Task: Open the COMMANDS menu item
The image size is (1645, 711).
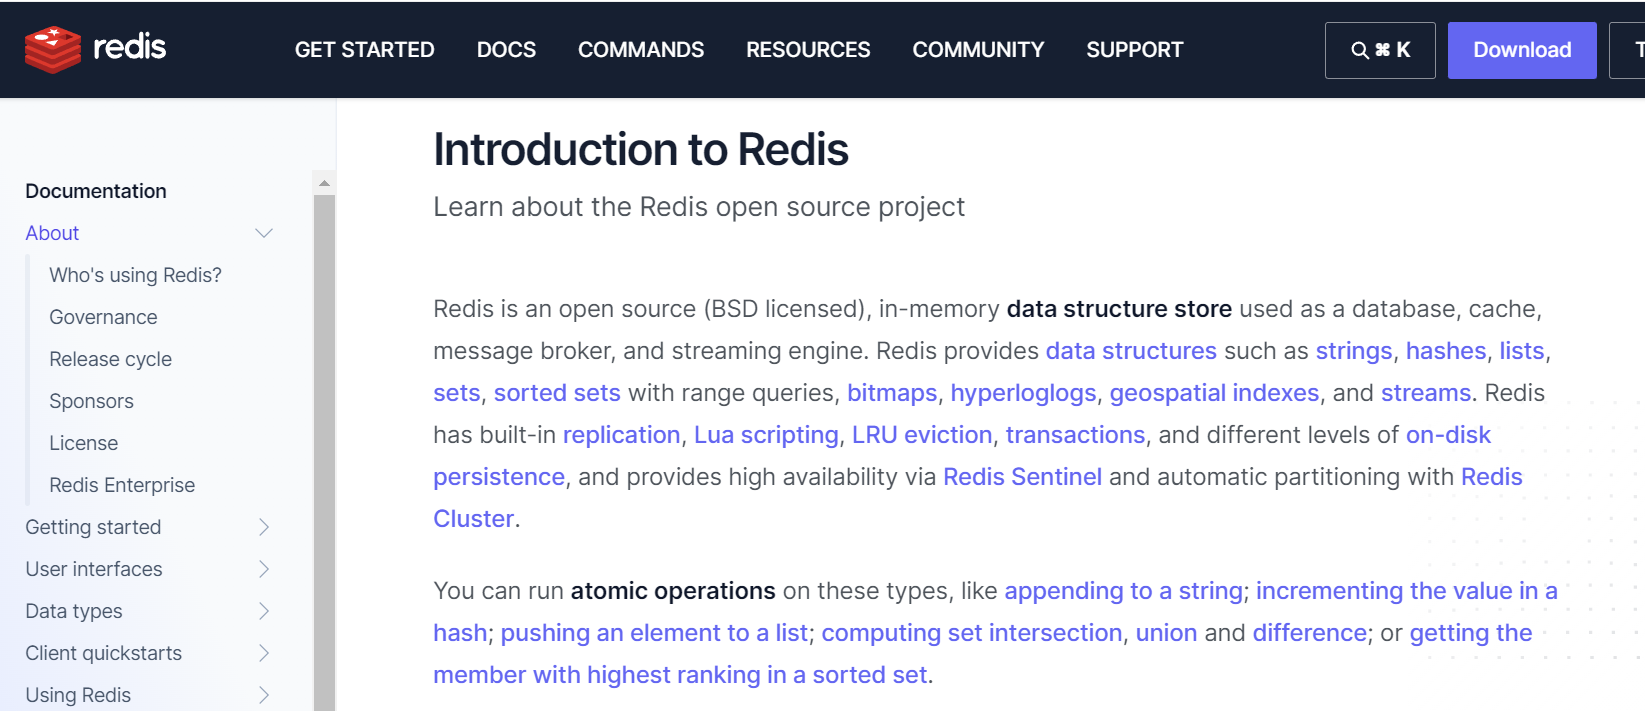Action: click(x=641, y=50)
